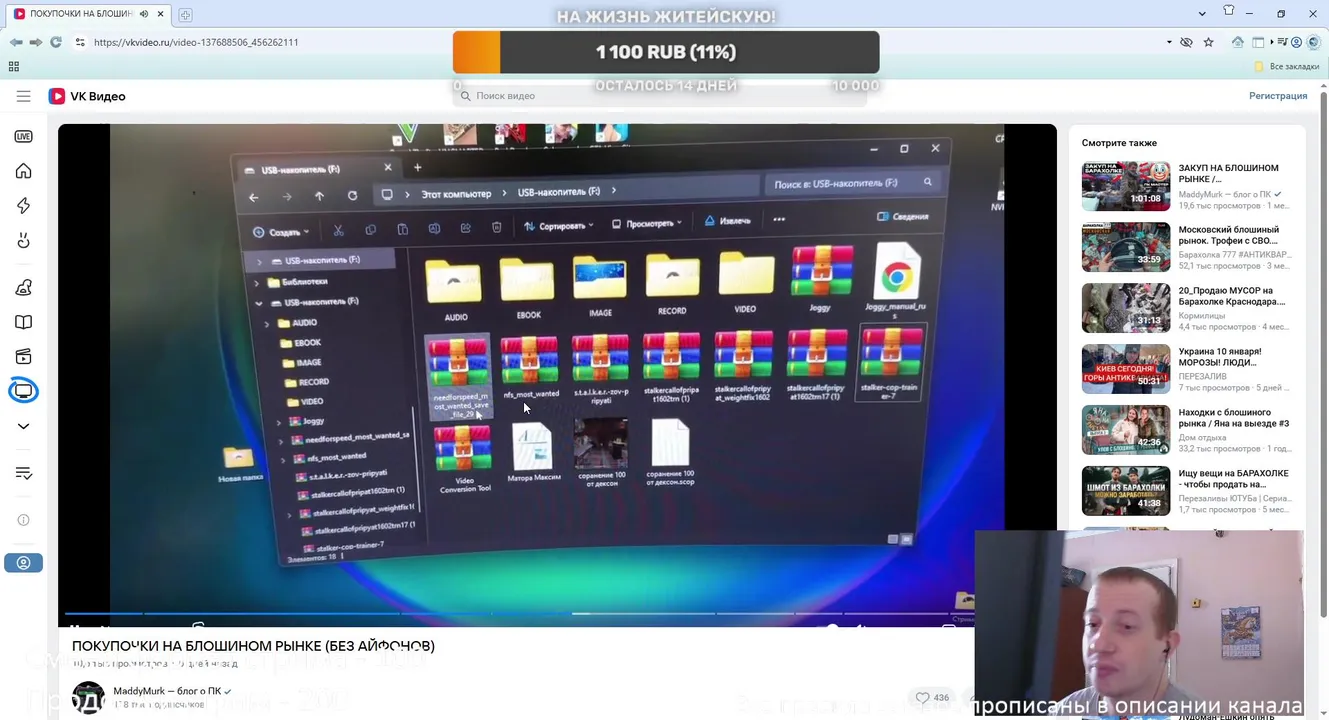Expand the Joggy tree node in the video

(279, 422)
